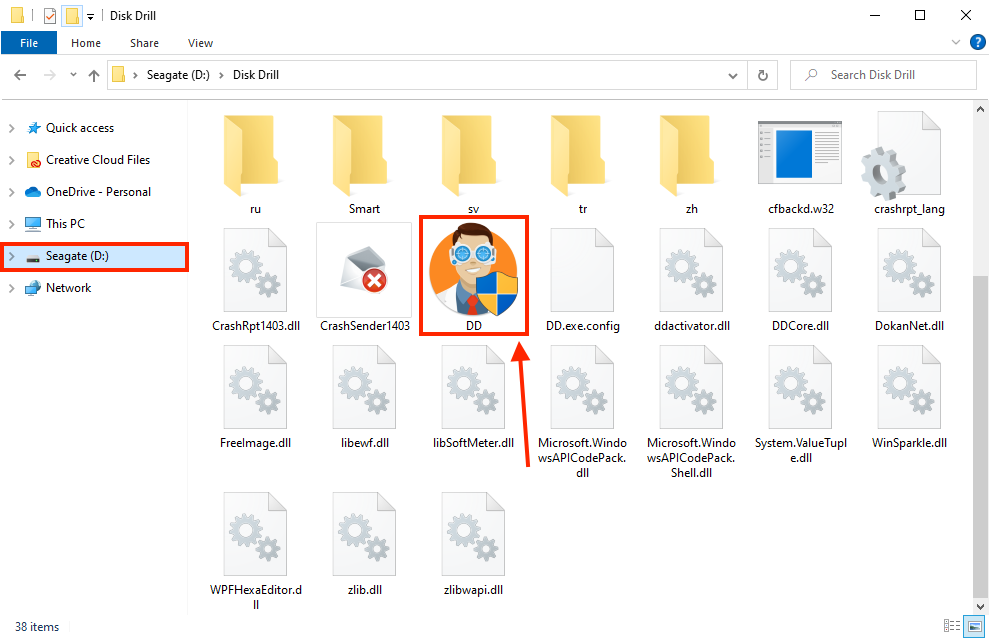Click the breadcrumb chevron before Seagate (D:)

[135, 75]
